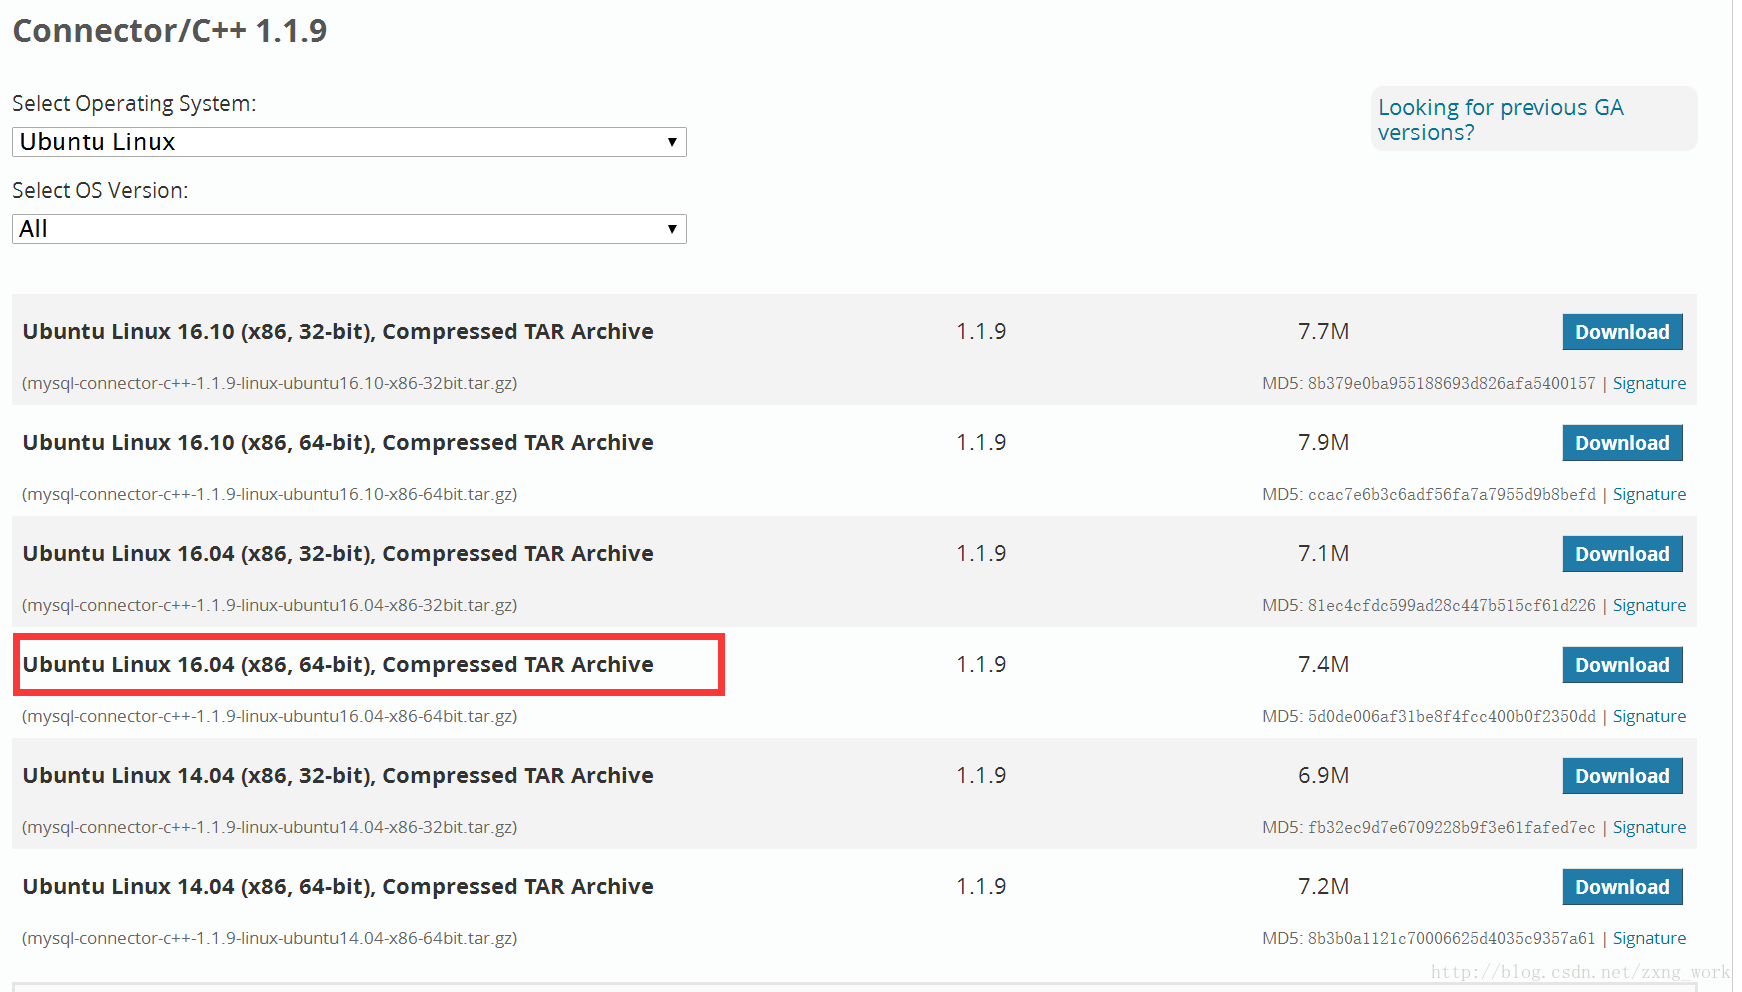Select 'Ubuntu Linux 16.10 (x86, 32-bit)' title
This screenshot has width=1742, height=992.
[x=338, y=332]
